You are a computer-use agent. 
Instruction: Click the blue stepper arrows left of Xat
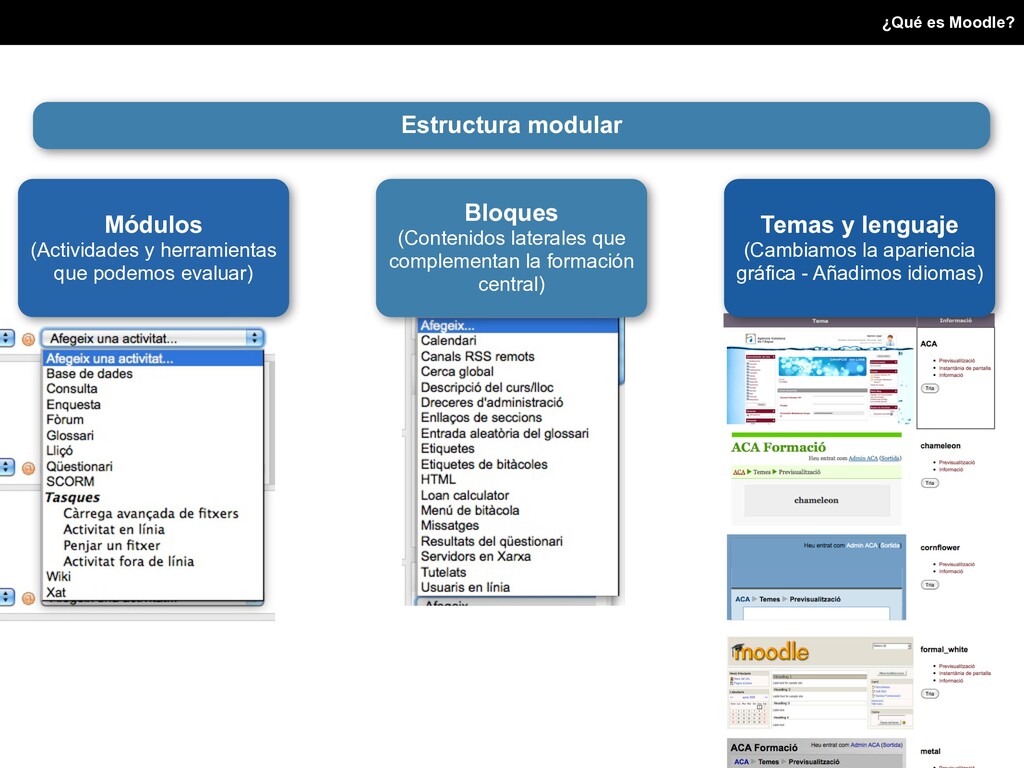tap(7, 596)
